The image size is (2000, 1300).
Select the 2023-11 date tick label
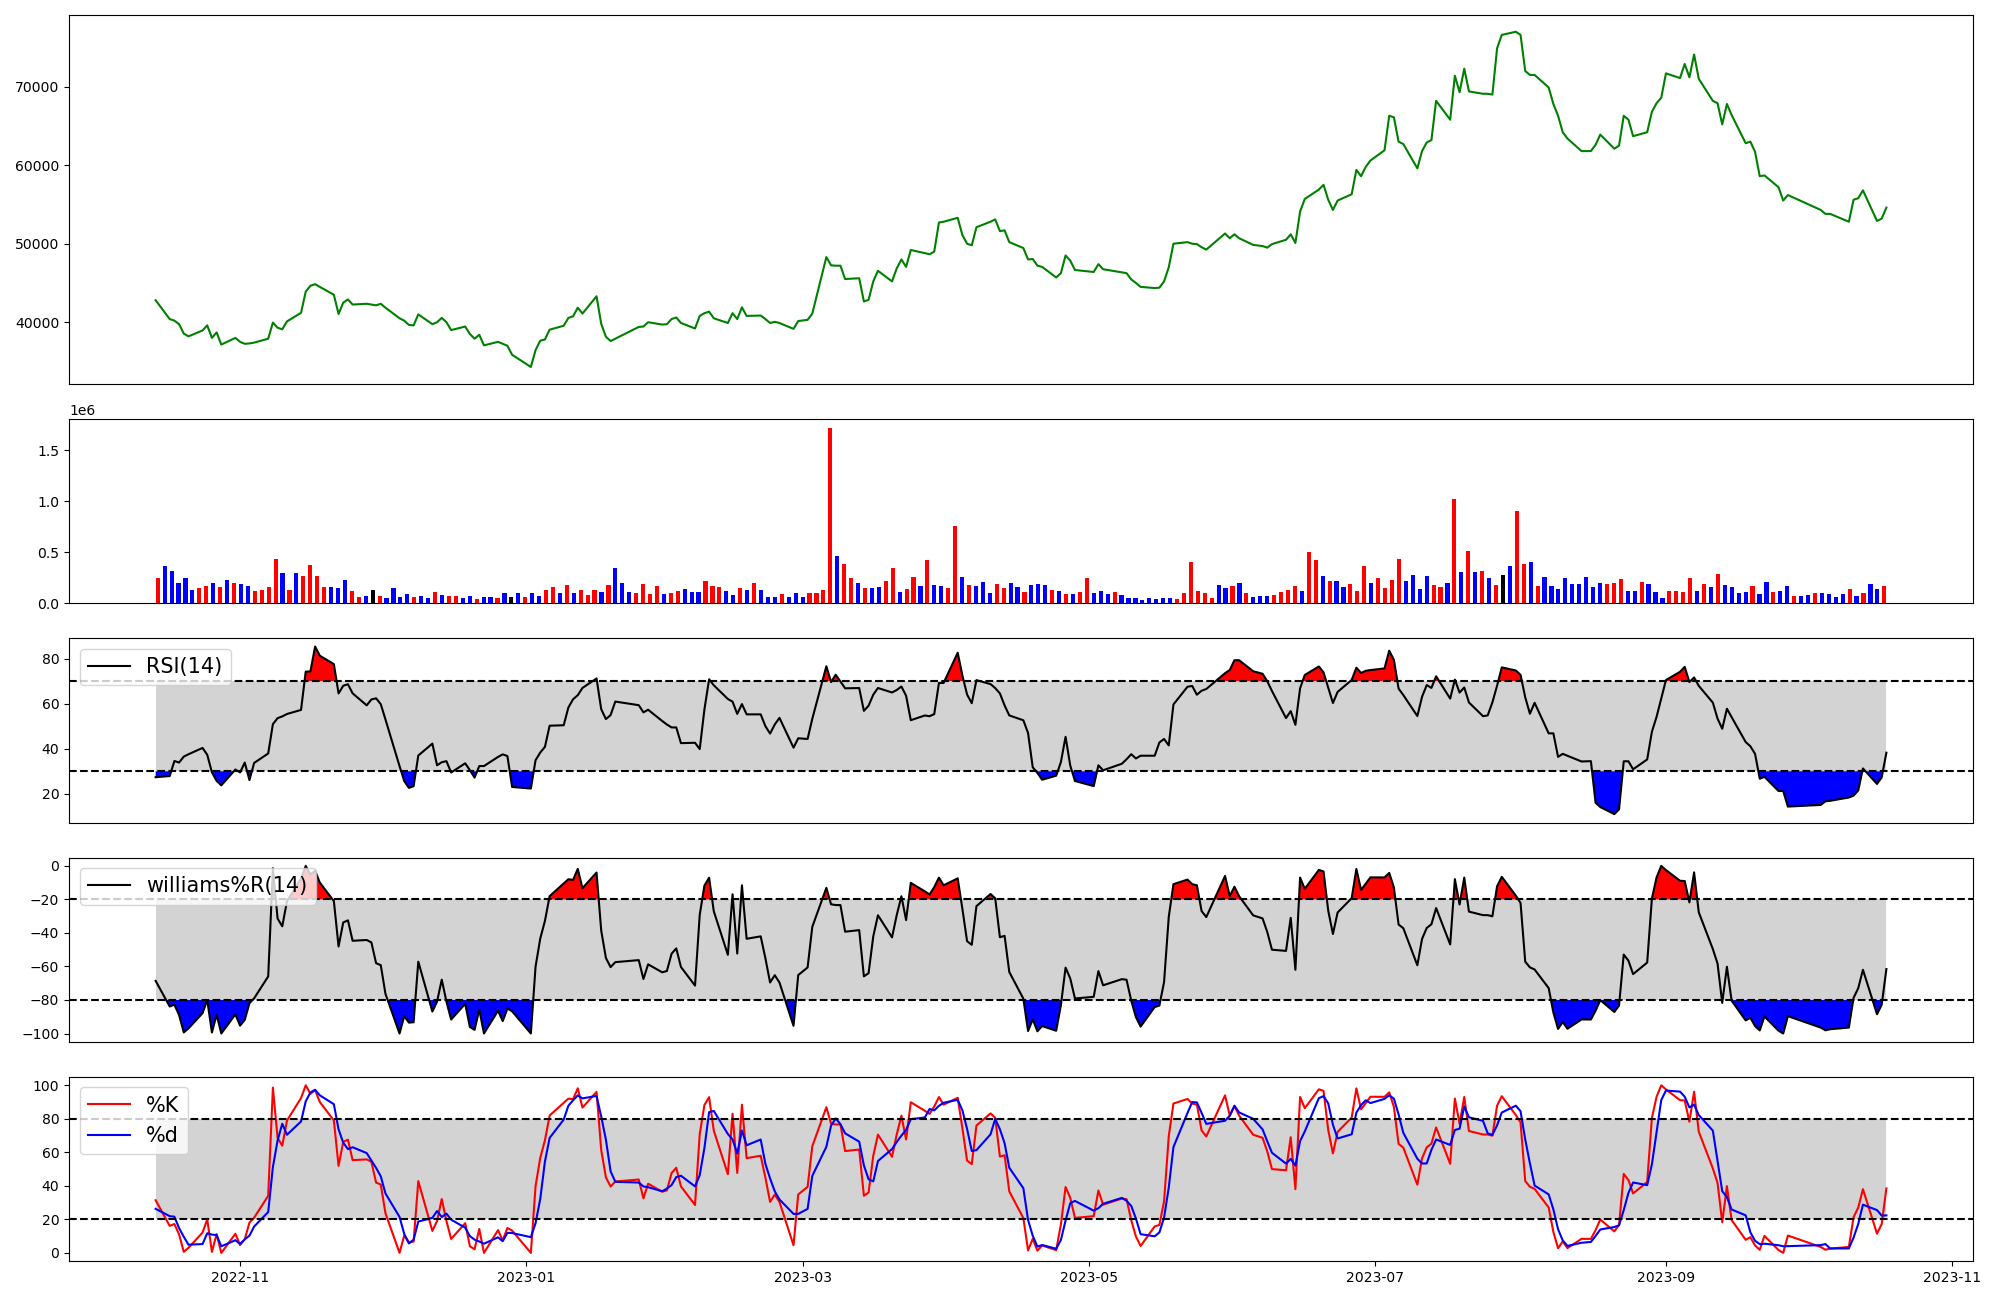point(1951,1277)
